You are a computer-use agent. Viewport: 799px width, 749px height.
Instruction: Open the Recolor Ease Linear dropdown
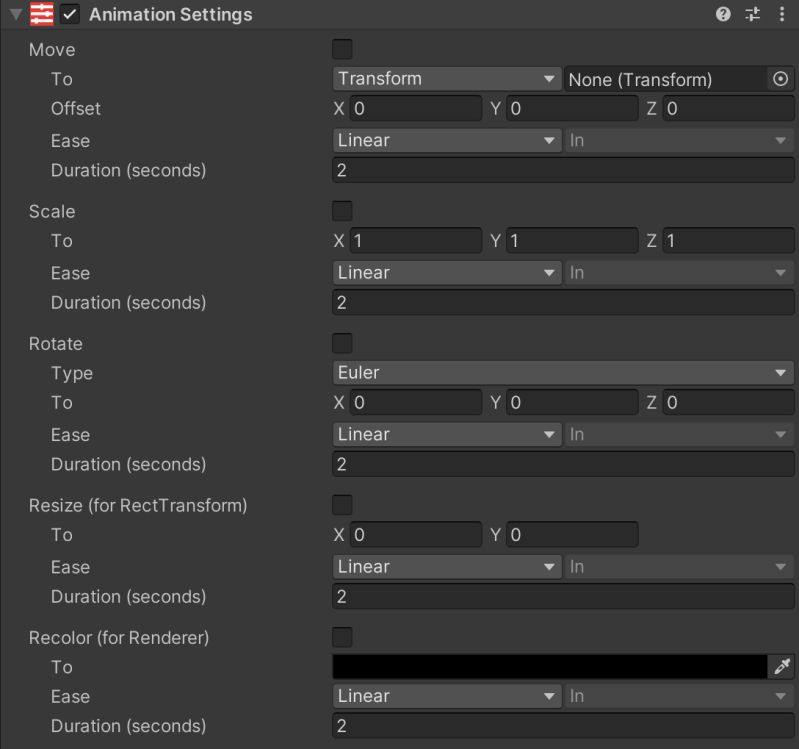coord(447,696)
